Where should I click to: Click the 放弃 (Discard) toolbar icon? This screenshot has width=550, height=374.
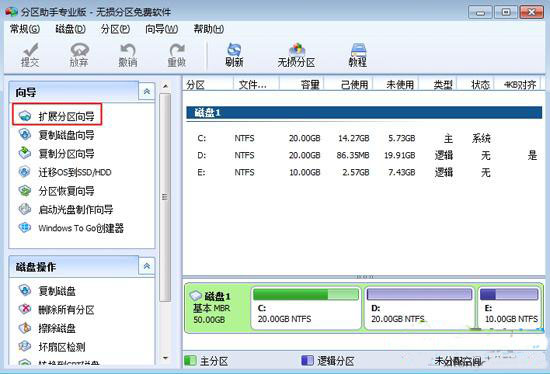point(79,55)
